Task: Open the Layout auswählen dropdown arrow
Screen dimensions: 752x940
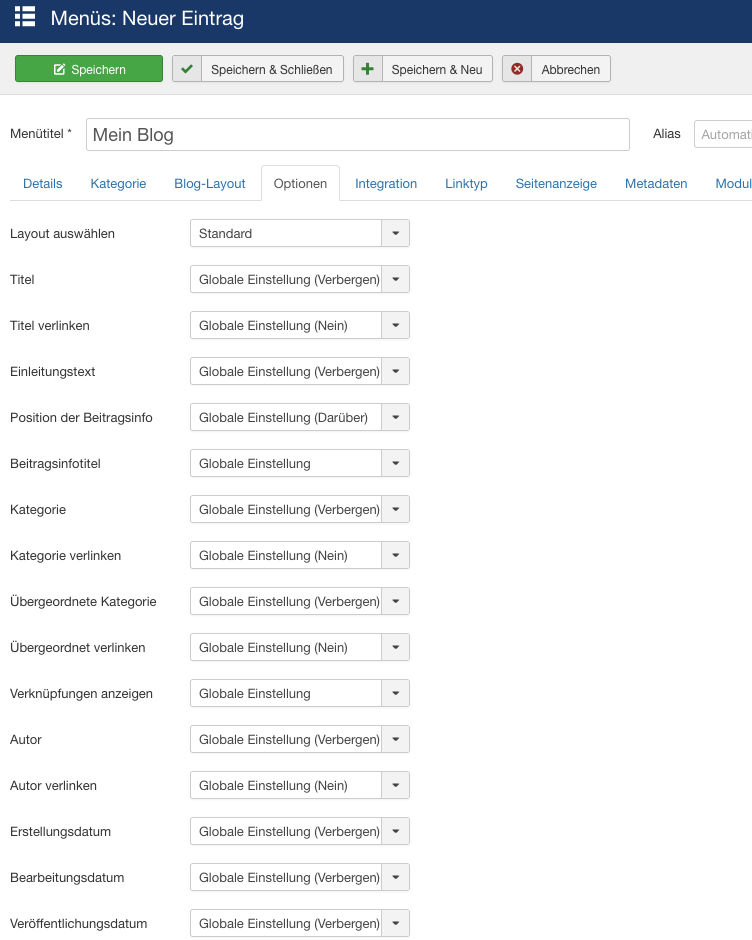Action: [x=395, y=233]
